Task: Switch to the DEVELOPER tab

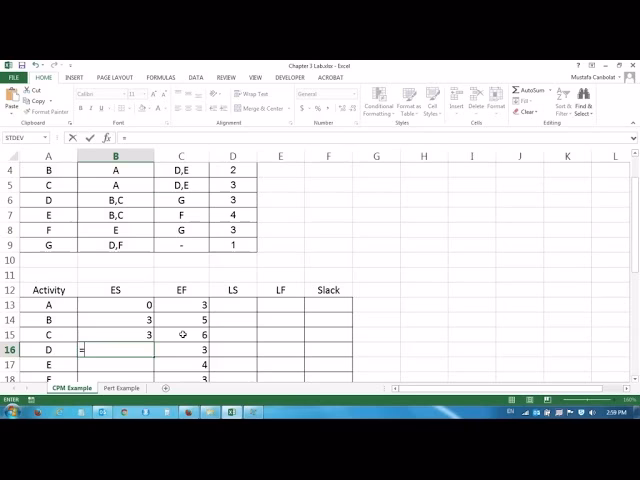Action: coord(290,78)
